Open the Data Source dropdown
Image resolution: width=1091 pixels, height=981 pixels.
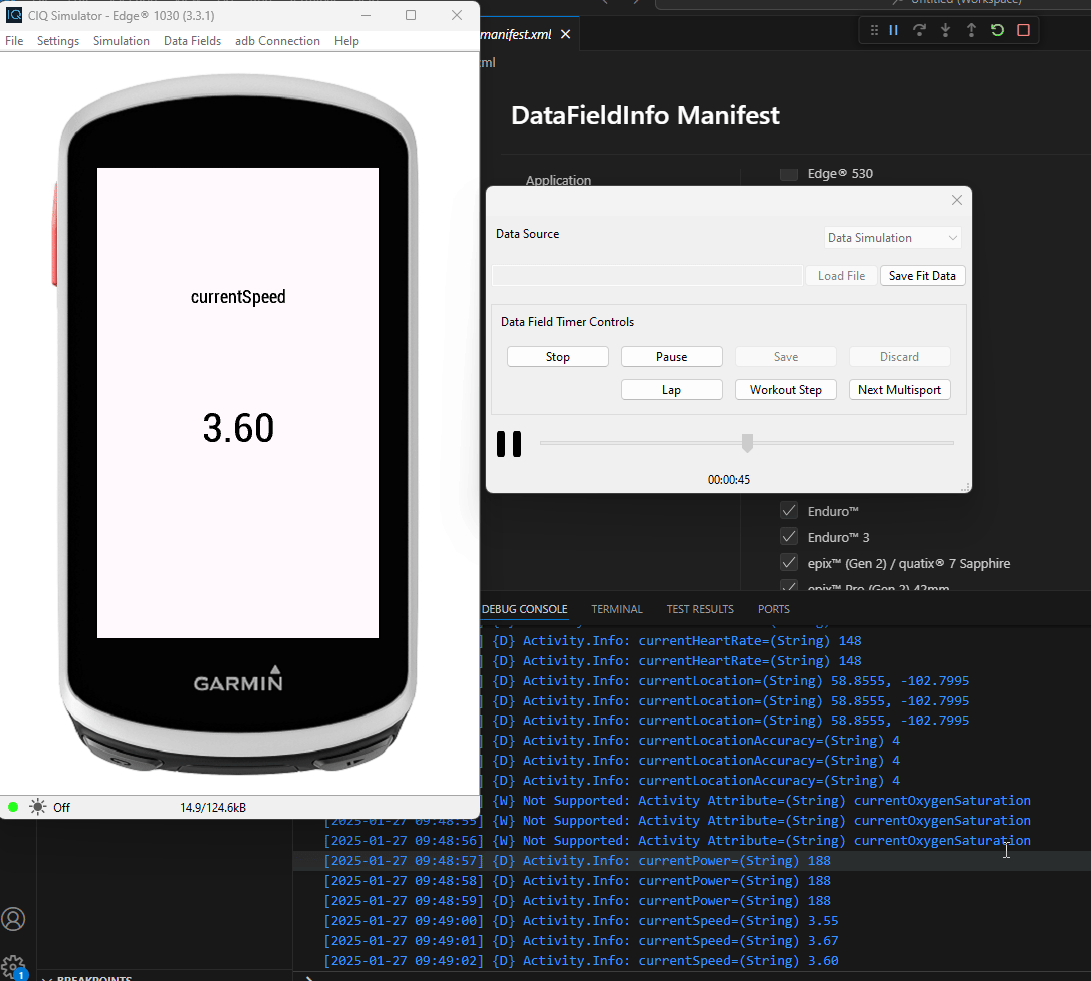click(892, 238)
